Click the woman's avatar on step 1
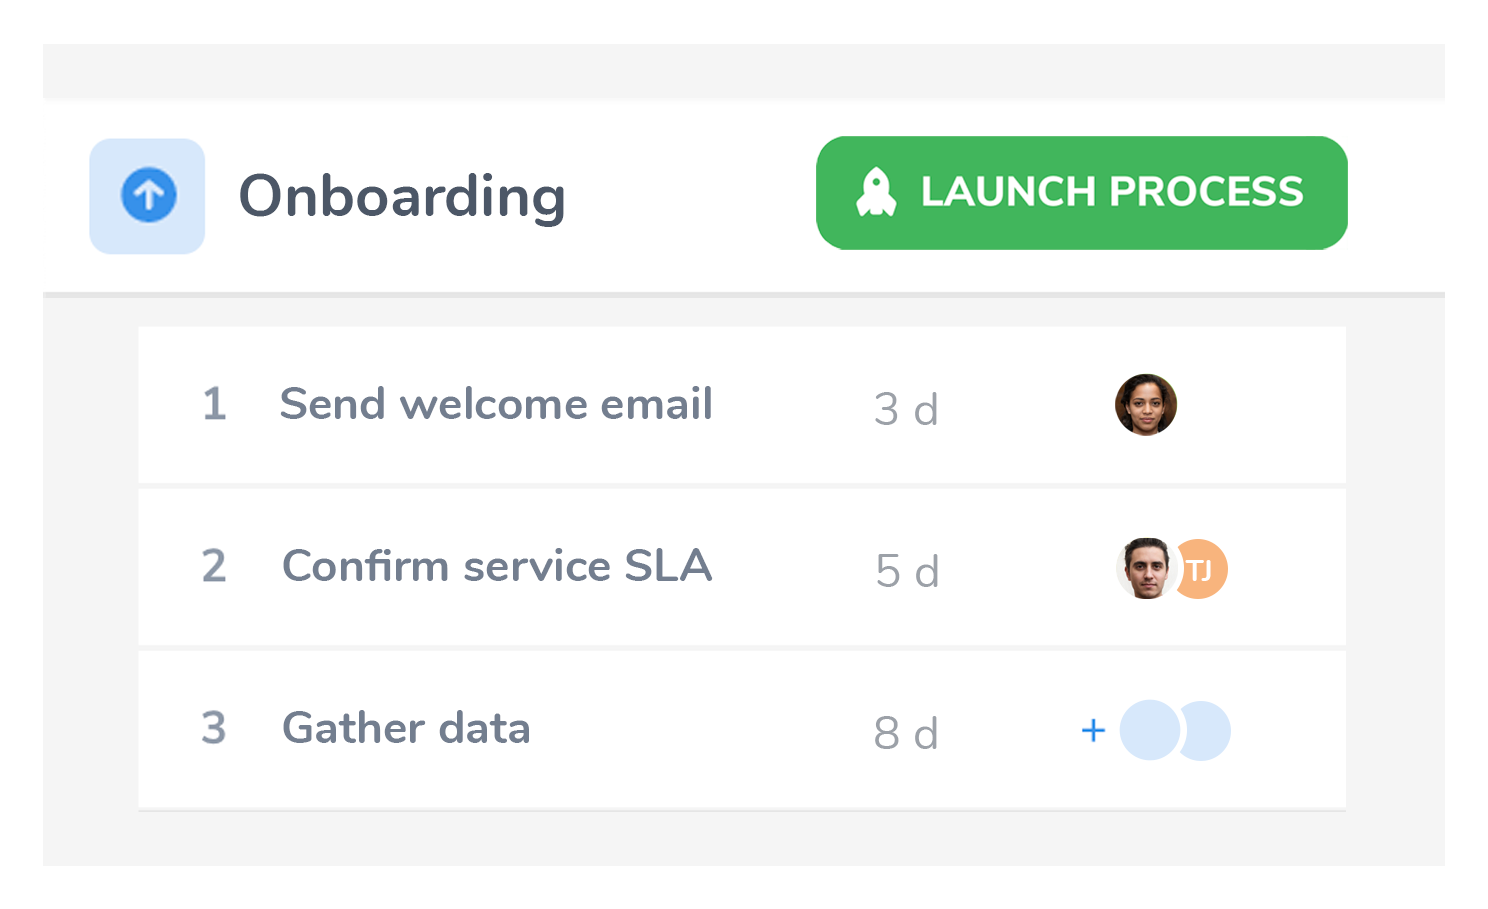 [1146, 405]
